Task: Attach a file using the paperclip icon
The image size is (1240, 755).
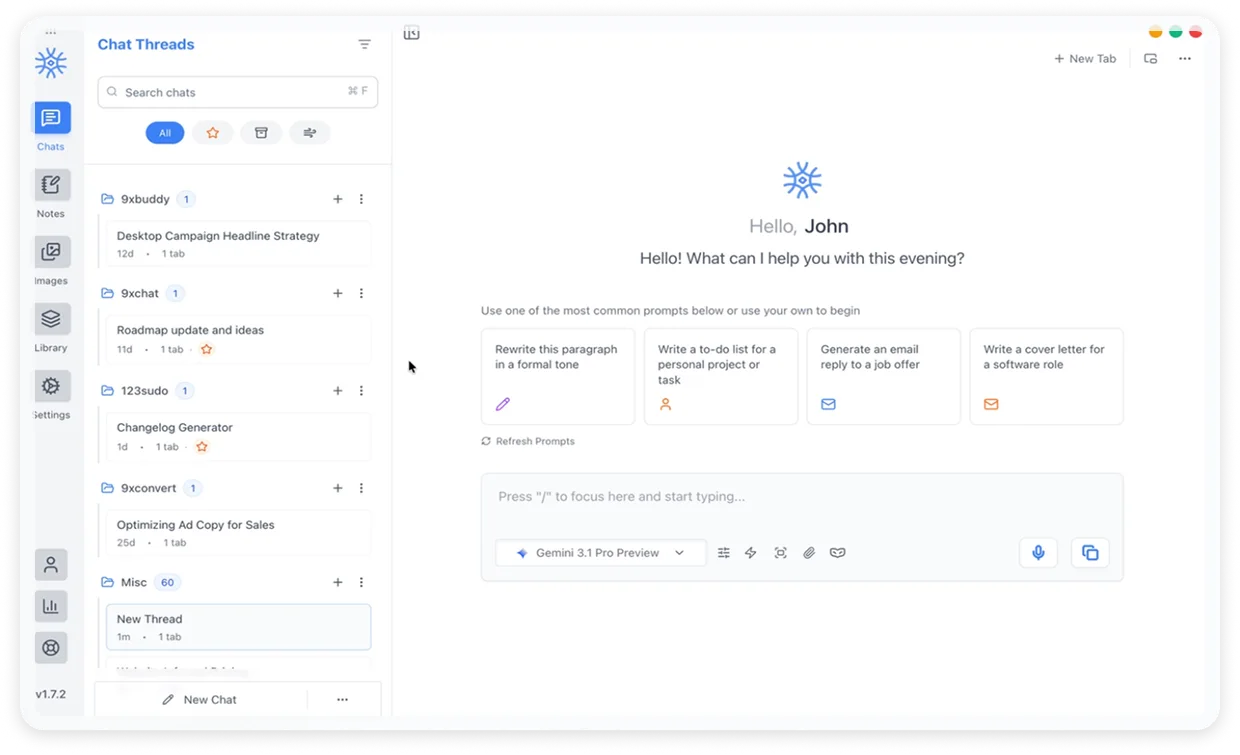Action: [x=809, y=552]
